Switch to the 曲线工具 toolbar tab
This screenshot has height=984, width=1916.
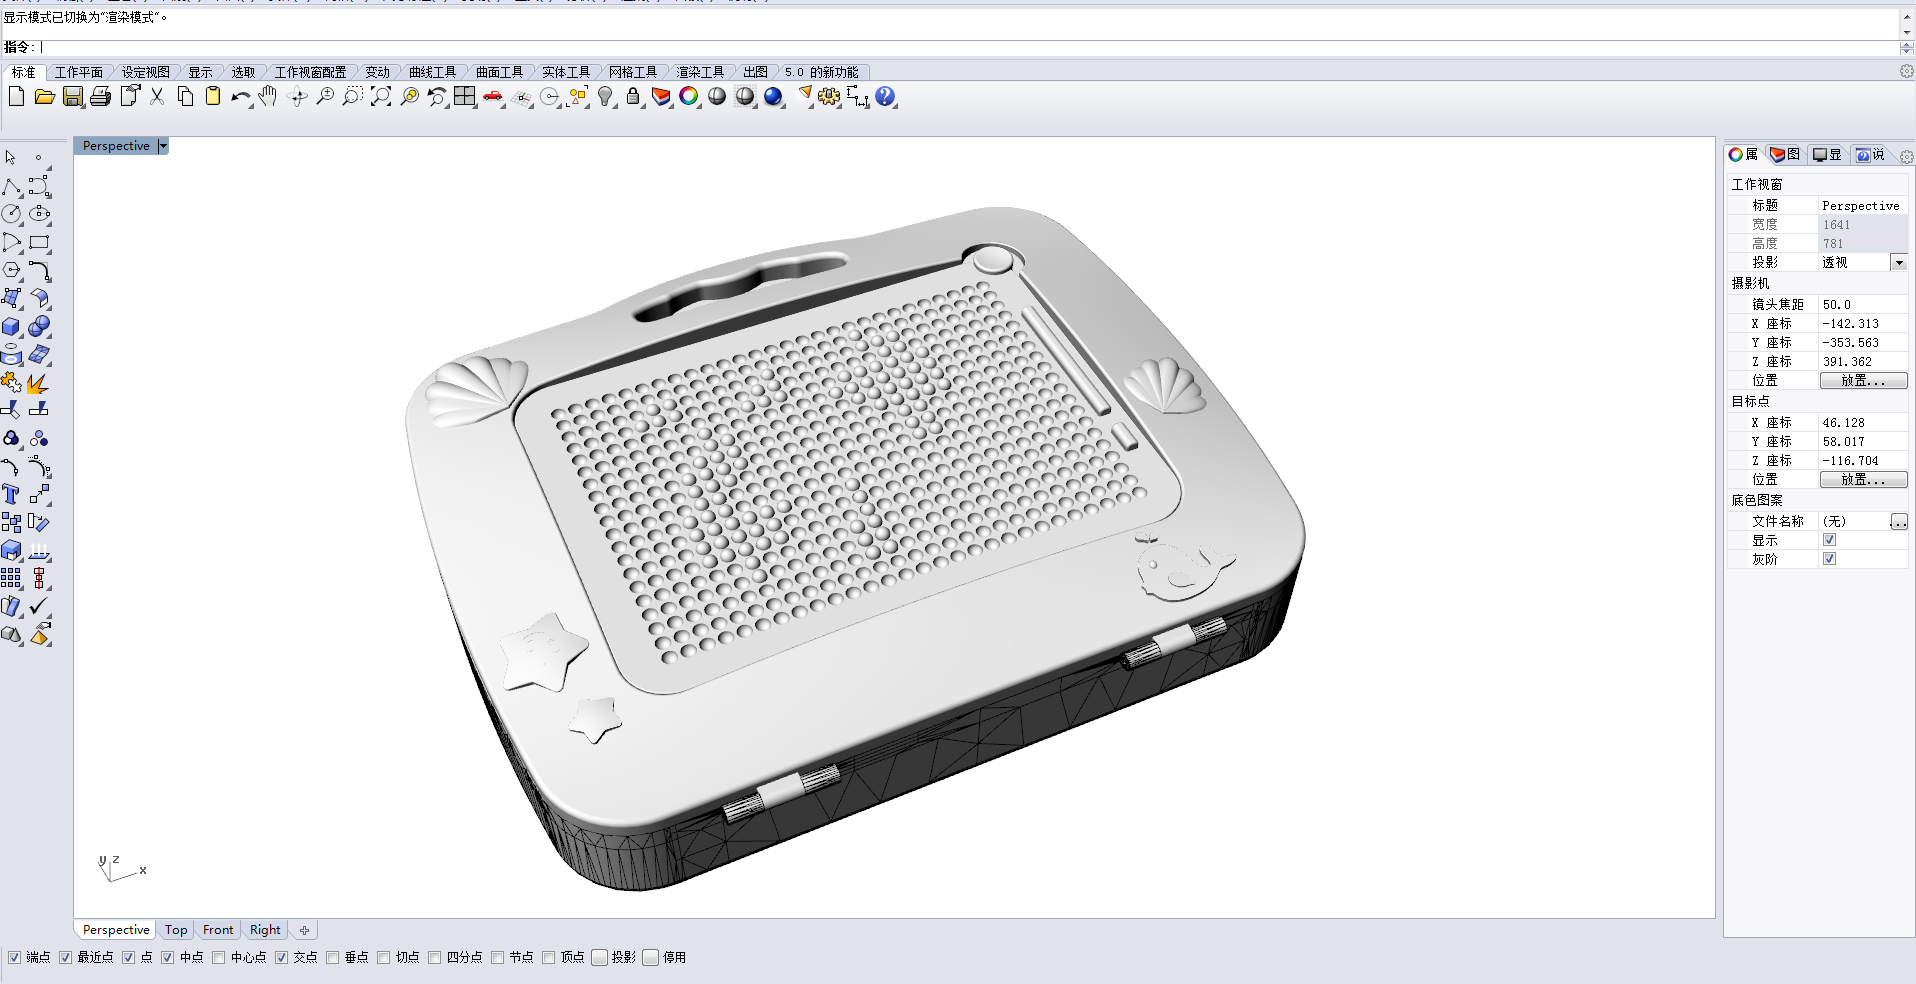click(432, 72)
